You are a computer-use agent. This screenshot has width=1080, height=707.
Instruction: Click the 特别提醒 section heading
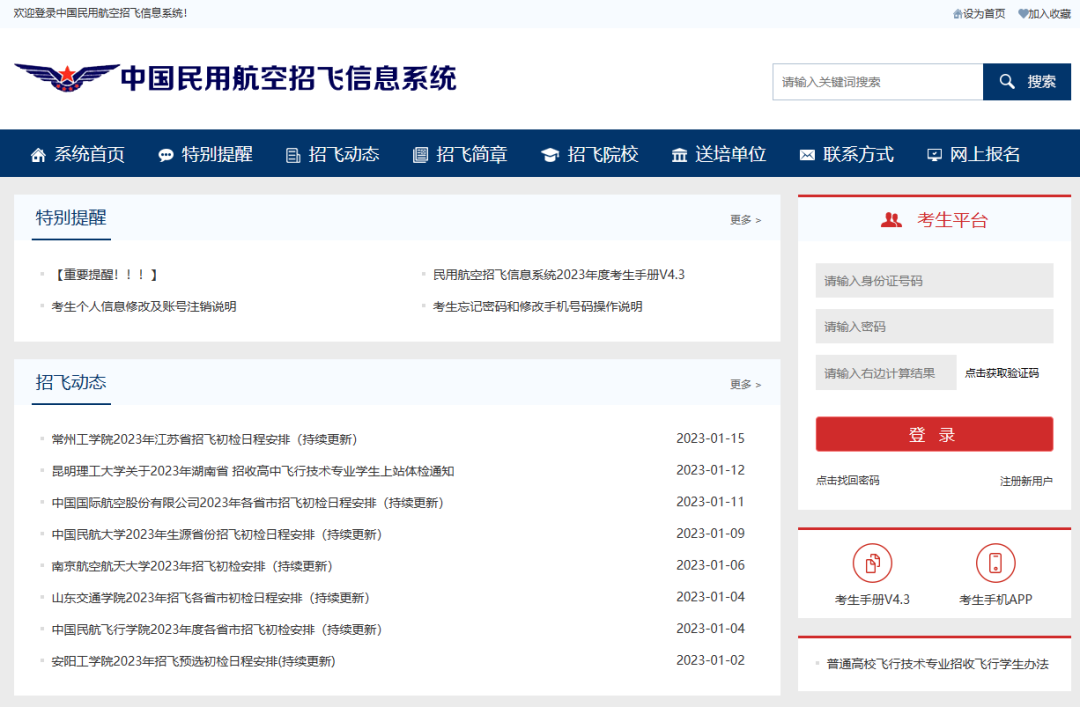(x=71, y=218)
